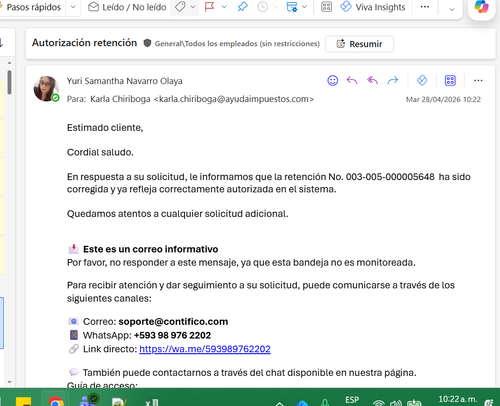Image resolution: width=500 pixels, height=406 pixels.
Task: Forward the message
Action: [x=393, y=80]
